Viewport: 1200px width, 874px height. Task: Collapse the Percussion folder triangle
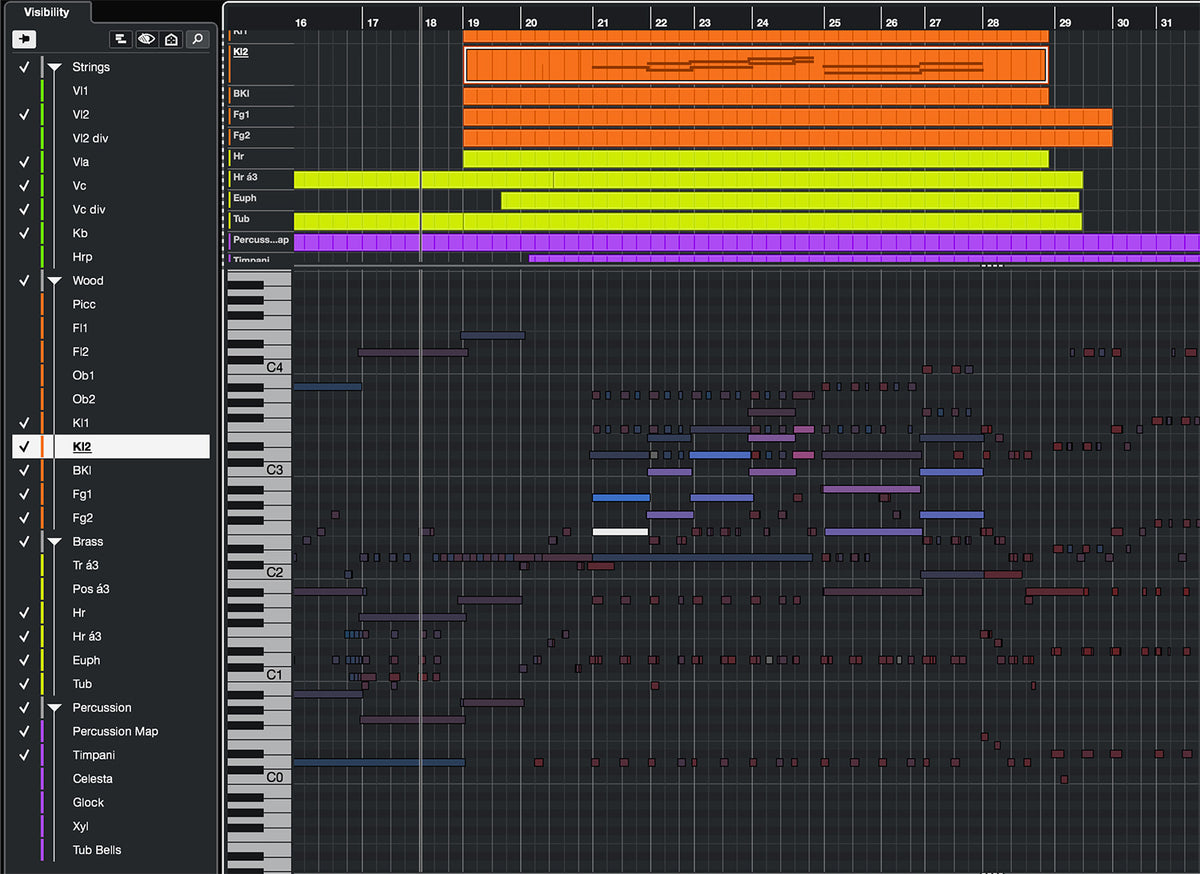[x=54, y=708]
